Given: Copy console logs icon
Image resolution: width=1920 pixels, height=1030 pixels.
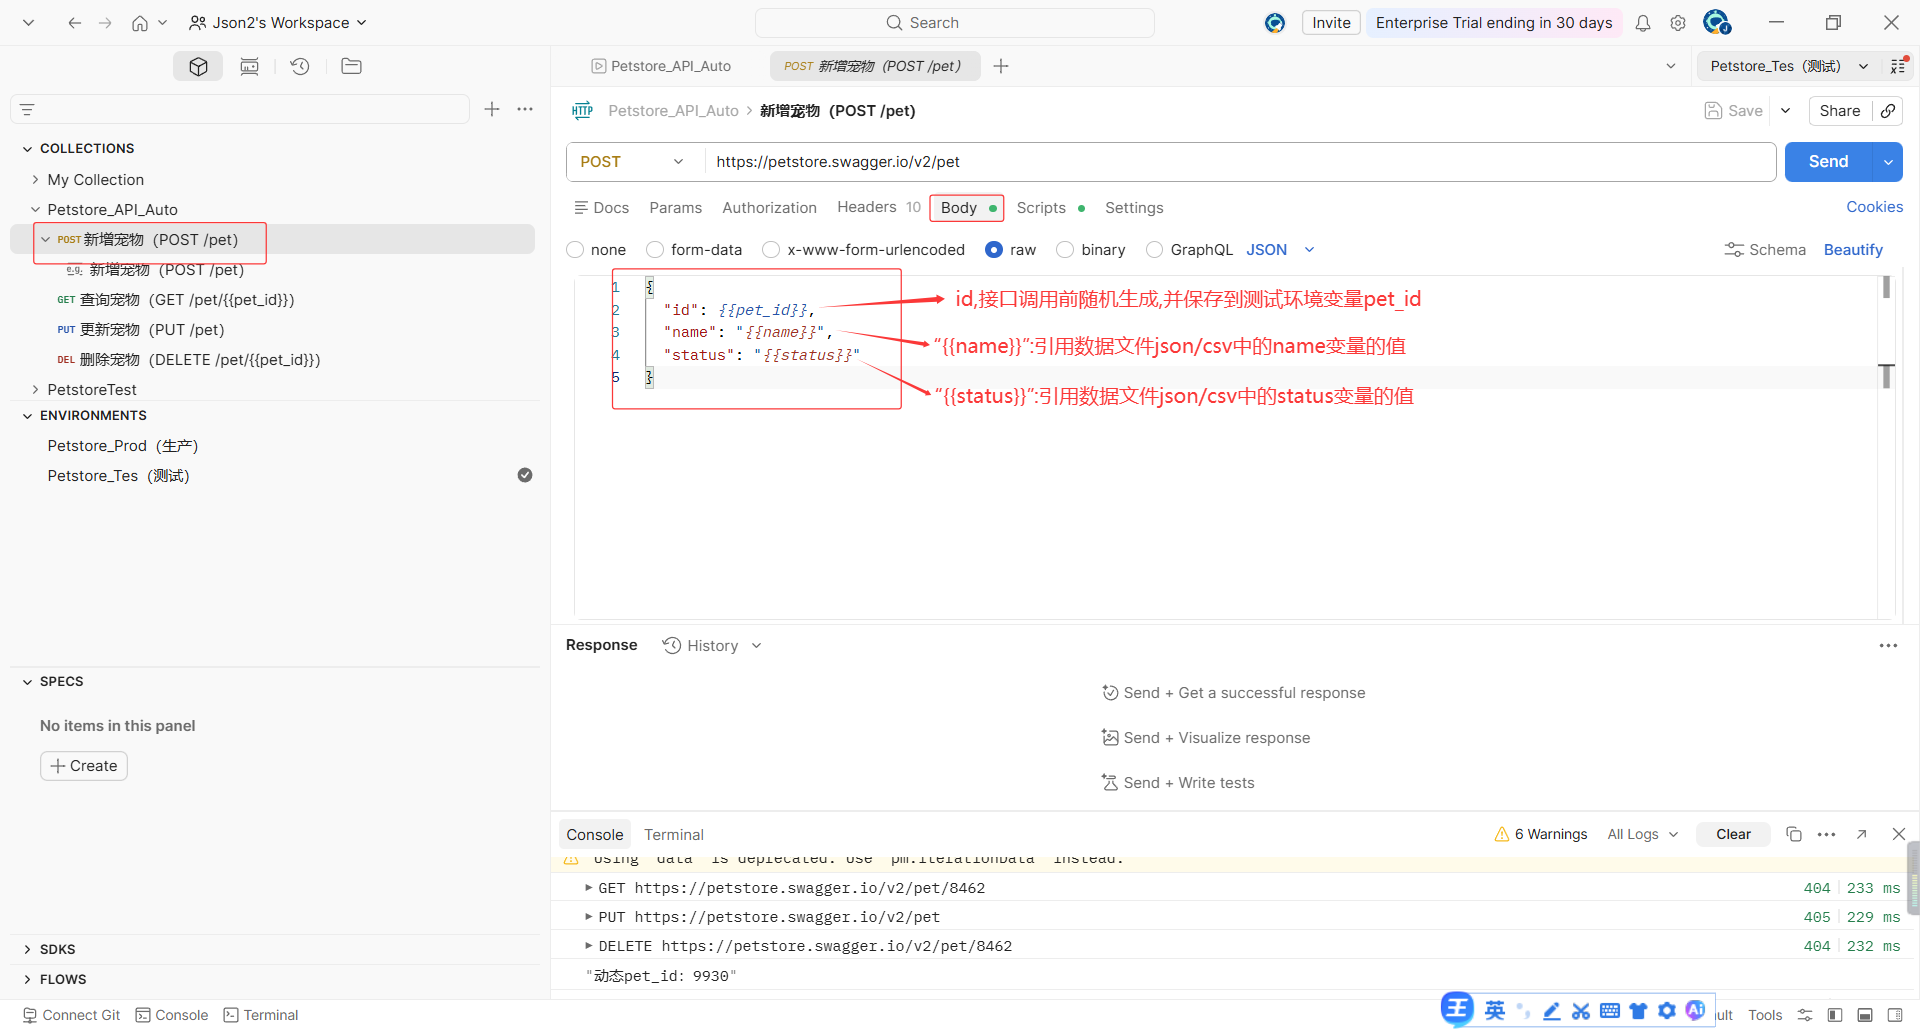Looking at the screenshot, I should point(1793,834).
